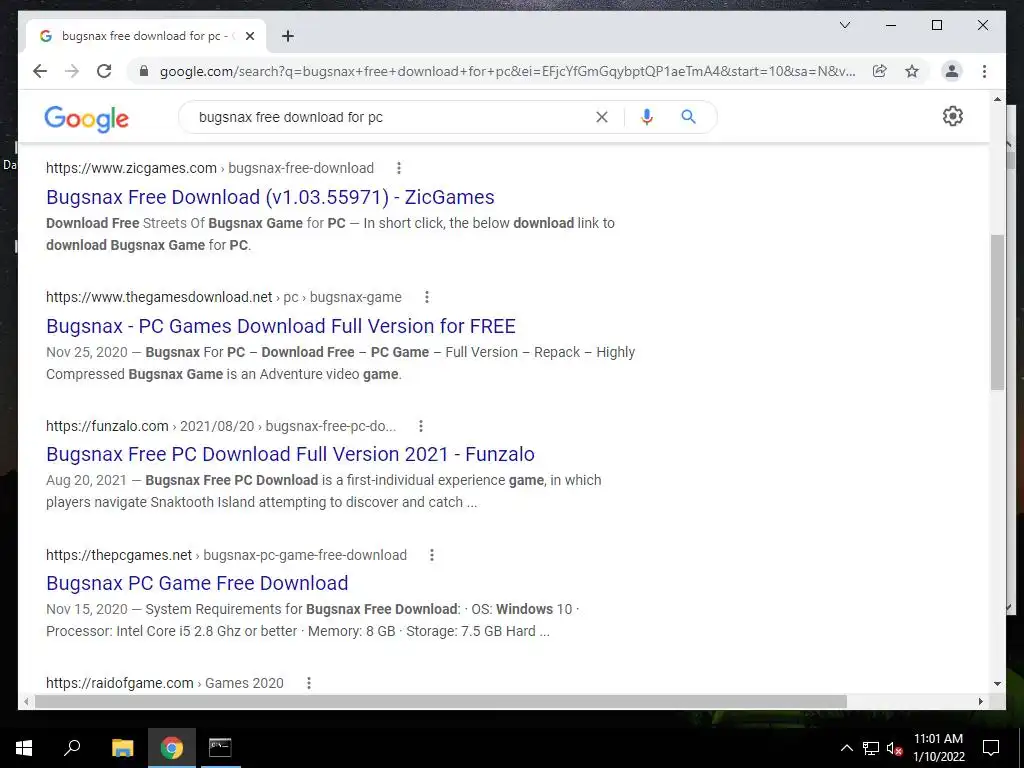Click the scroll down arrow of the page
The image size is (1024, 768).
997,684
